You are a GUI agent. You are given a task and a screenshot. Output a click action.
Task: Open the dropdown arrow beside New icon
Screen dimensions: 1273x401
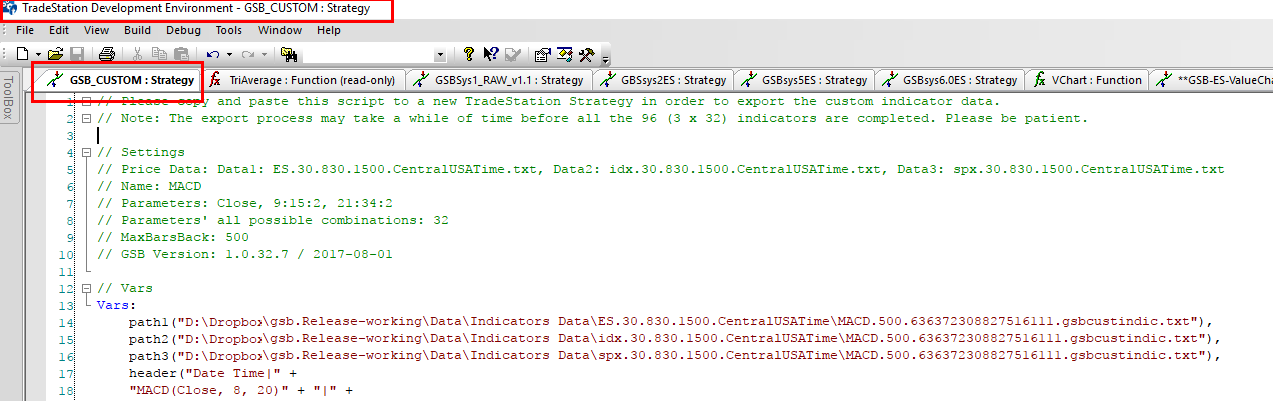coord(38,54)
